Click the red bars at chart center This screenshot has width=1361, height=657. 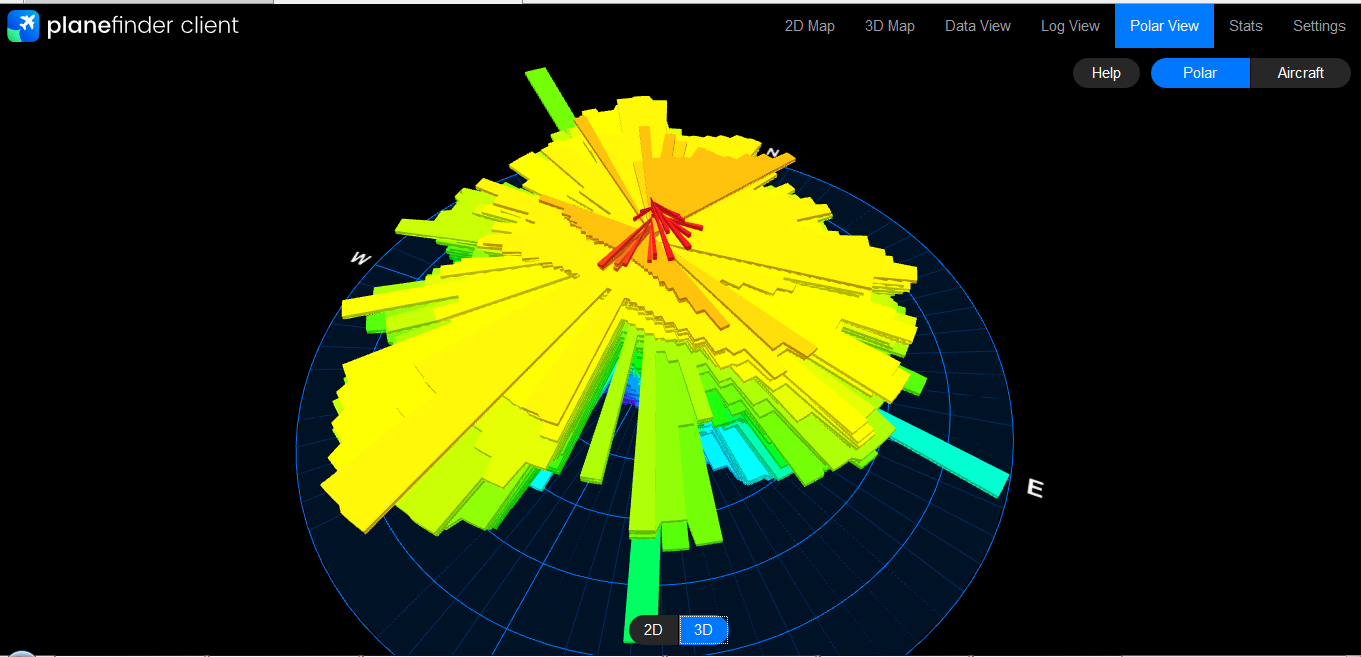650,236
